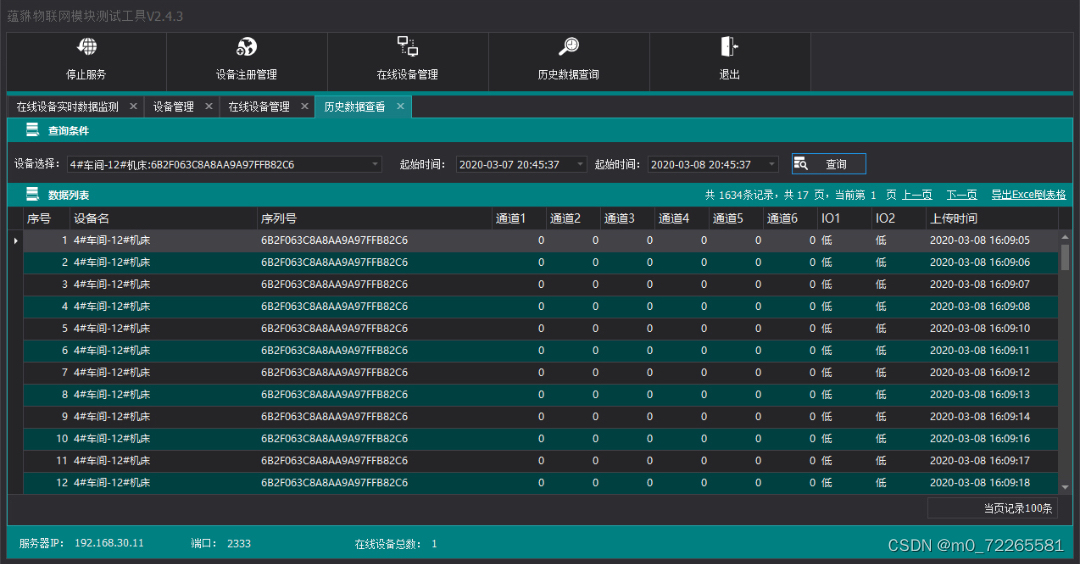Select row with timestamp 2020-03-08 16:09:13
This screenshot has width=1080, height=564.
(541, 395)
